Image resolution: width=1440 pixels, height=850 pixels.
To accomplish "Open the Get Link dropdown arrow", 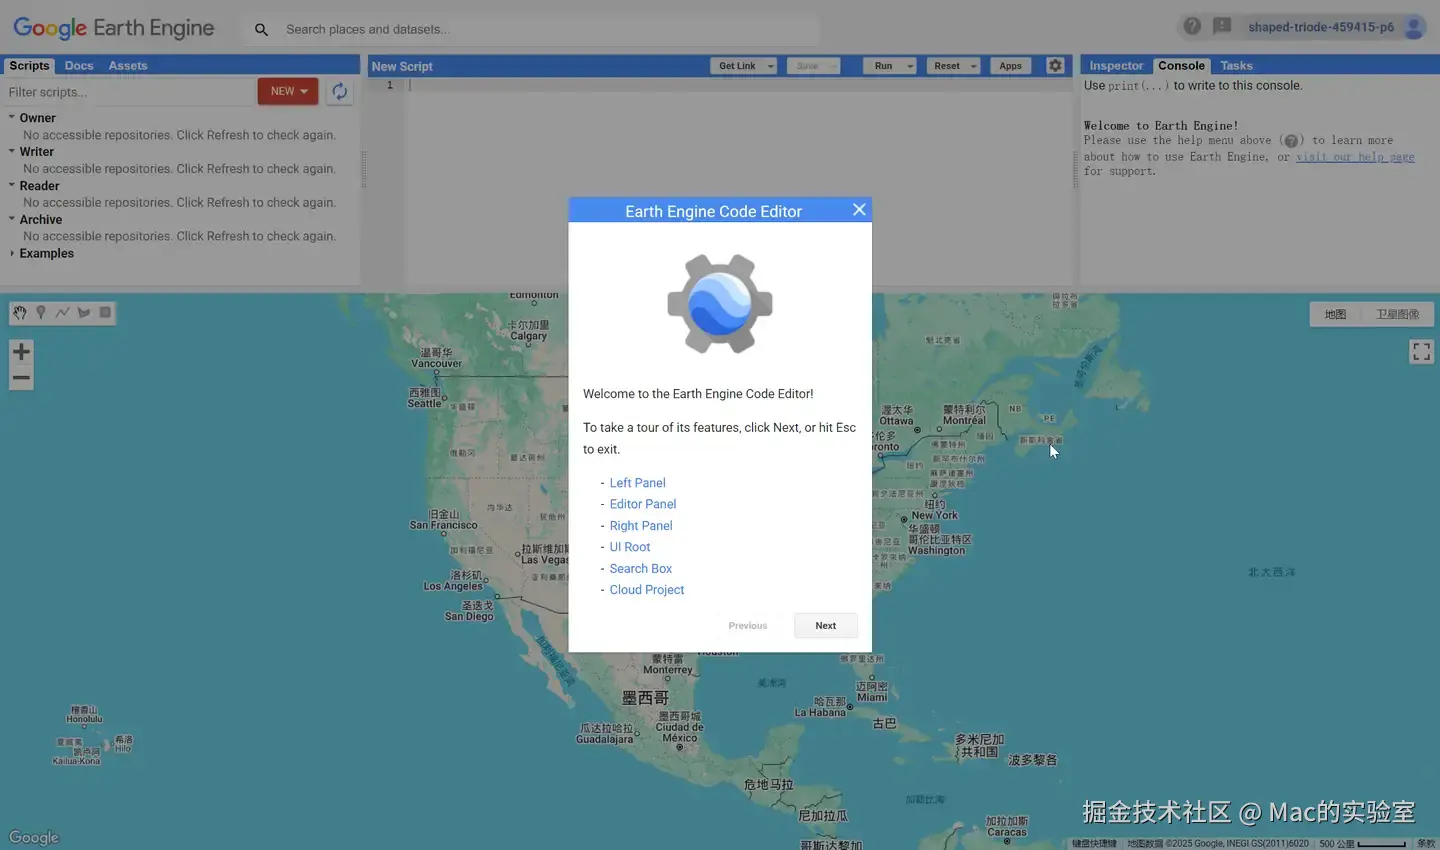I will pos(770,66).
